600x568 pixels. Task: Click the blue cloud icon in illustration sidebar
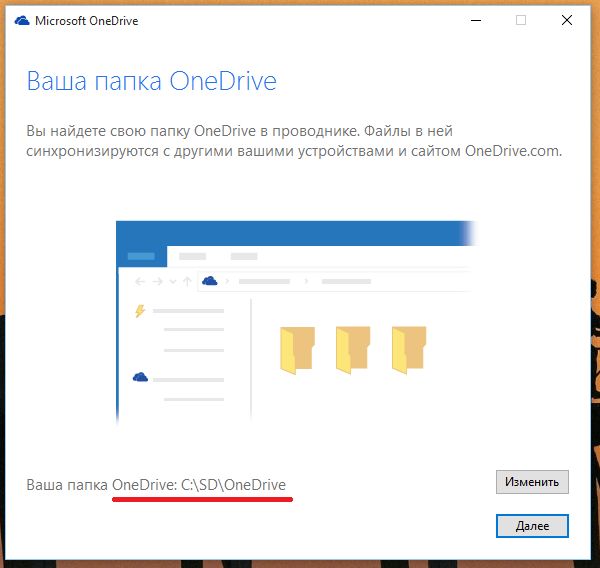(x=140, y=377)
